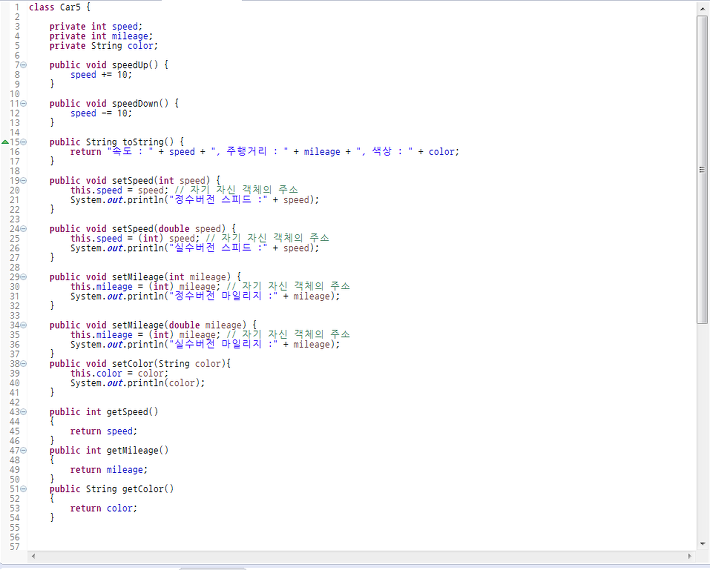This screenshot has height=570, width=710.
Task: Collapse the setMileage(int mileage) fold on line 29
Action: pos(24,277)
